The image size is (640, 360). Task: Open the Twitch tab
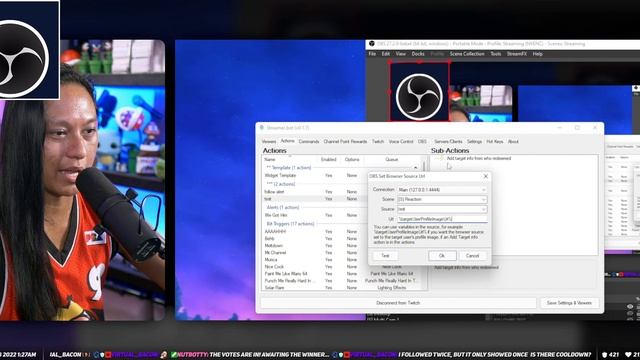click(378, 141)
